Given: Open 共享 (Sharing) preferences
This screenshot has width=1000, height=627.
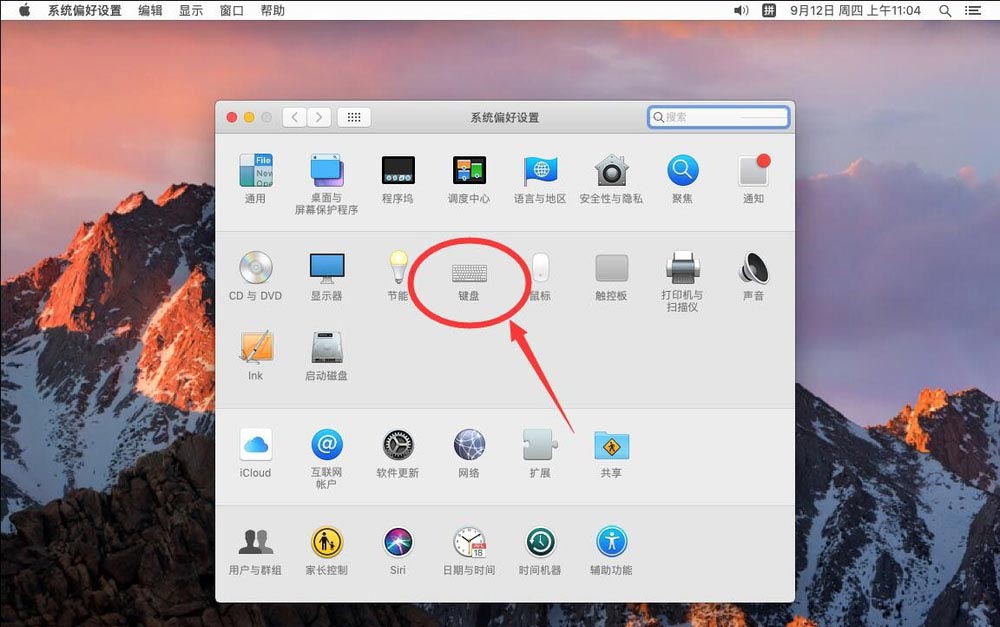Looking at the screenshot, I should [610, 447].
